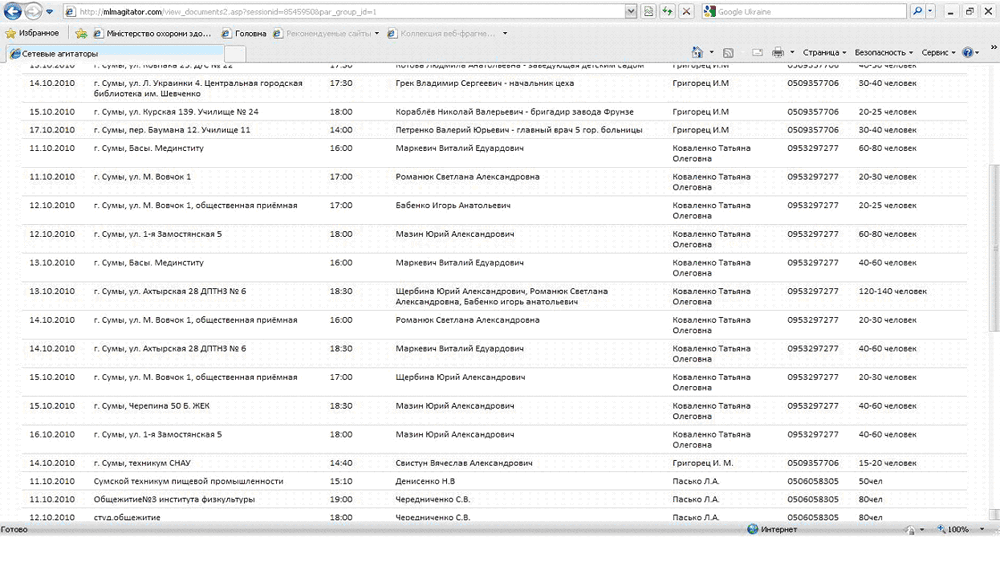Click the Print icon in command bar
1000x562 pixels.
pos(776,52)
